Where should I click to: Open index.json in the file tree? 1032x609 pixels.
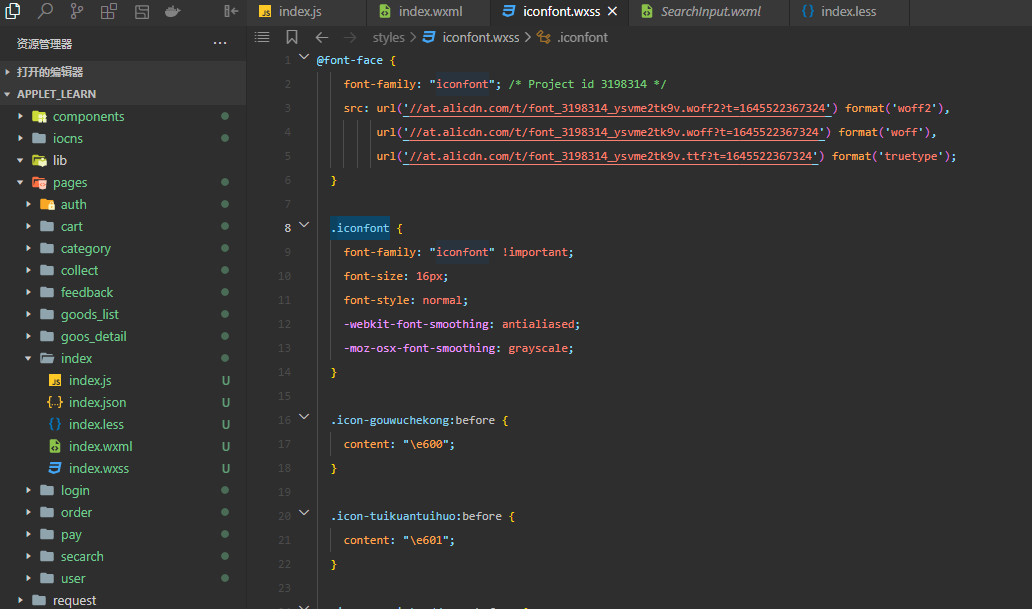(x=97, y=402)
